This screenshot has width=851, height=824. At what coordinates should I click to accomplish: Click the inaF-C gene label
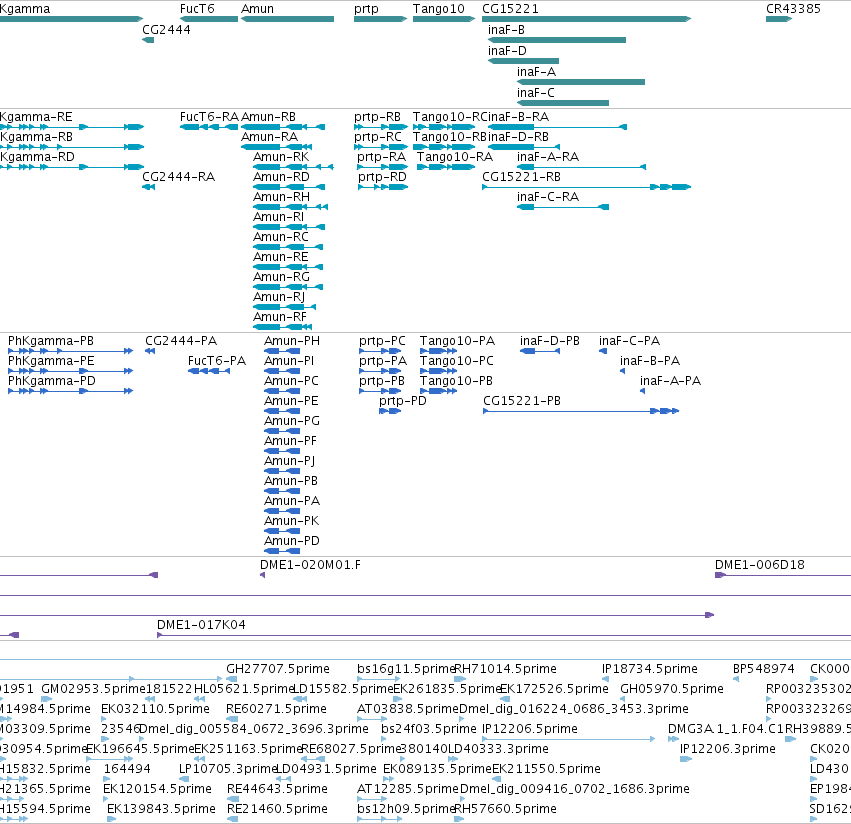tap(536, 93)
